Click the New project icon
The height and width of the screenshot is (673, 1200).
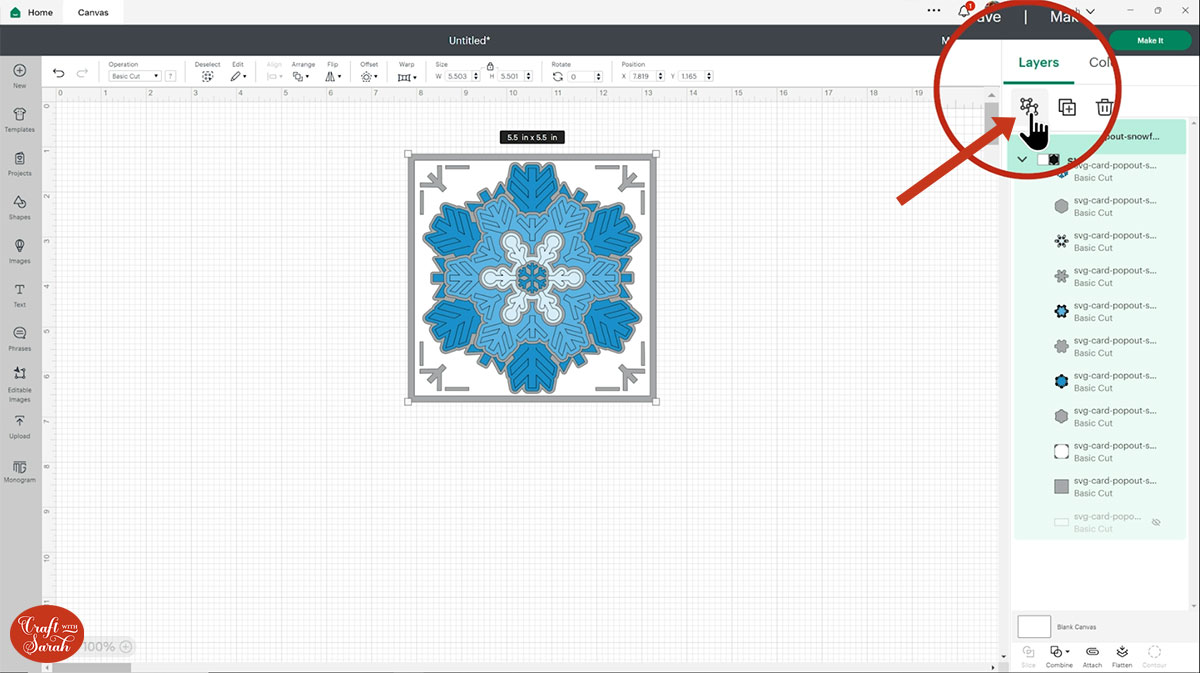click(20, 71)
